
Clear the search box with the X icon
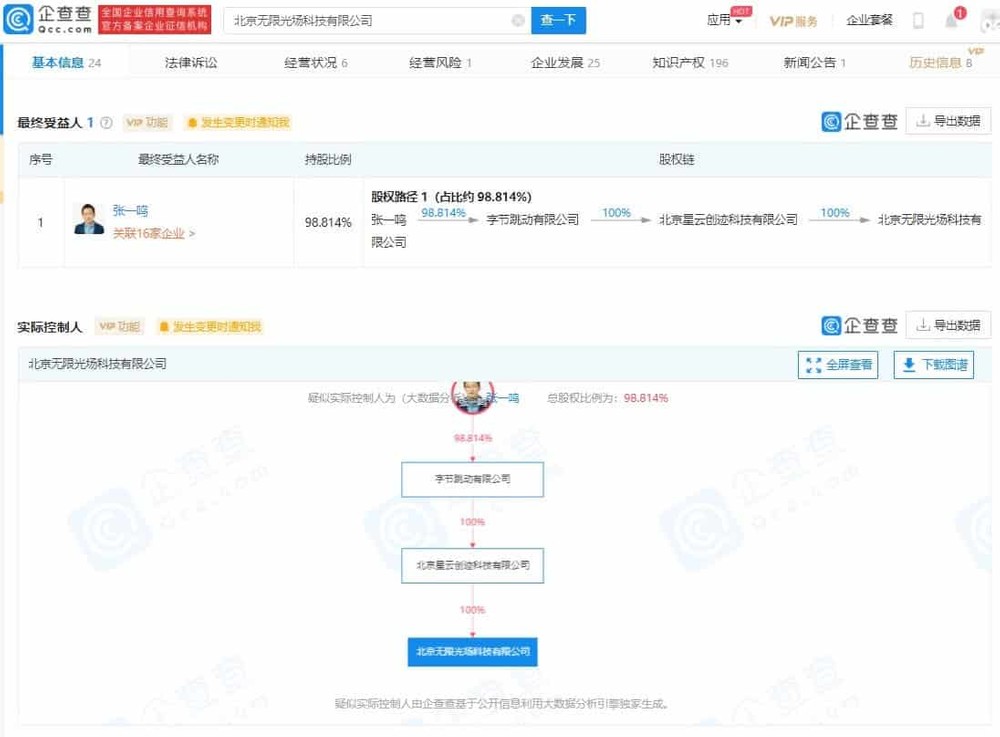coord(518,20)
